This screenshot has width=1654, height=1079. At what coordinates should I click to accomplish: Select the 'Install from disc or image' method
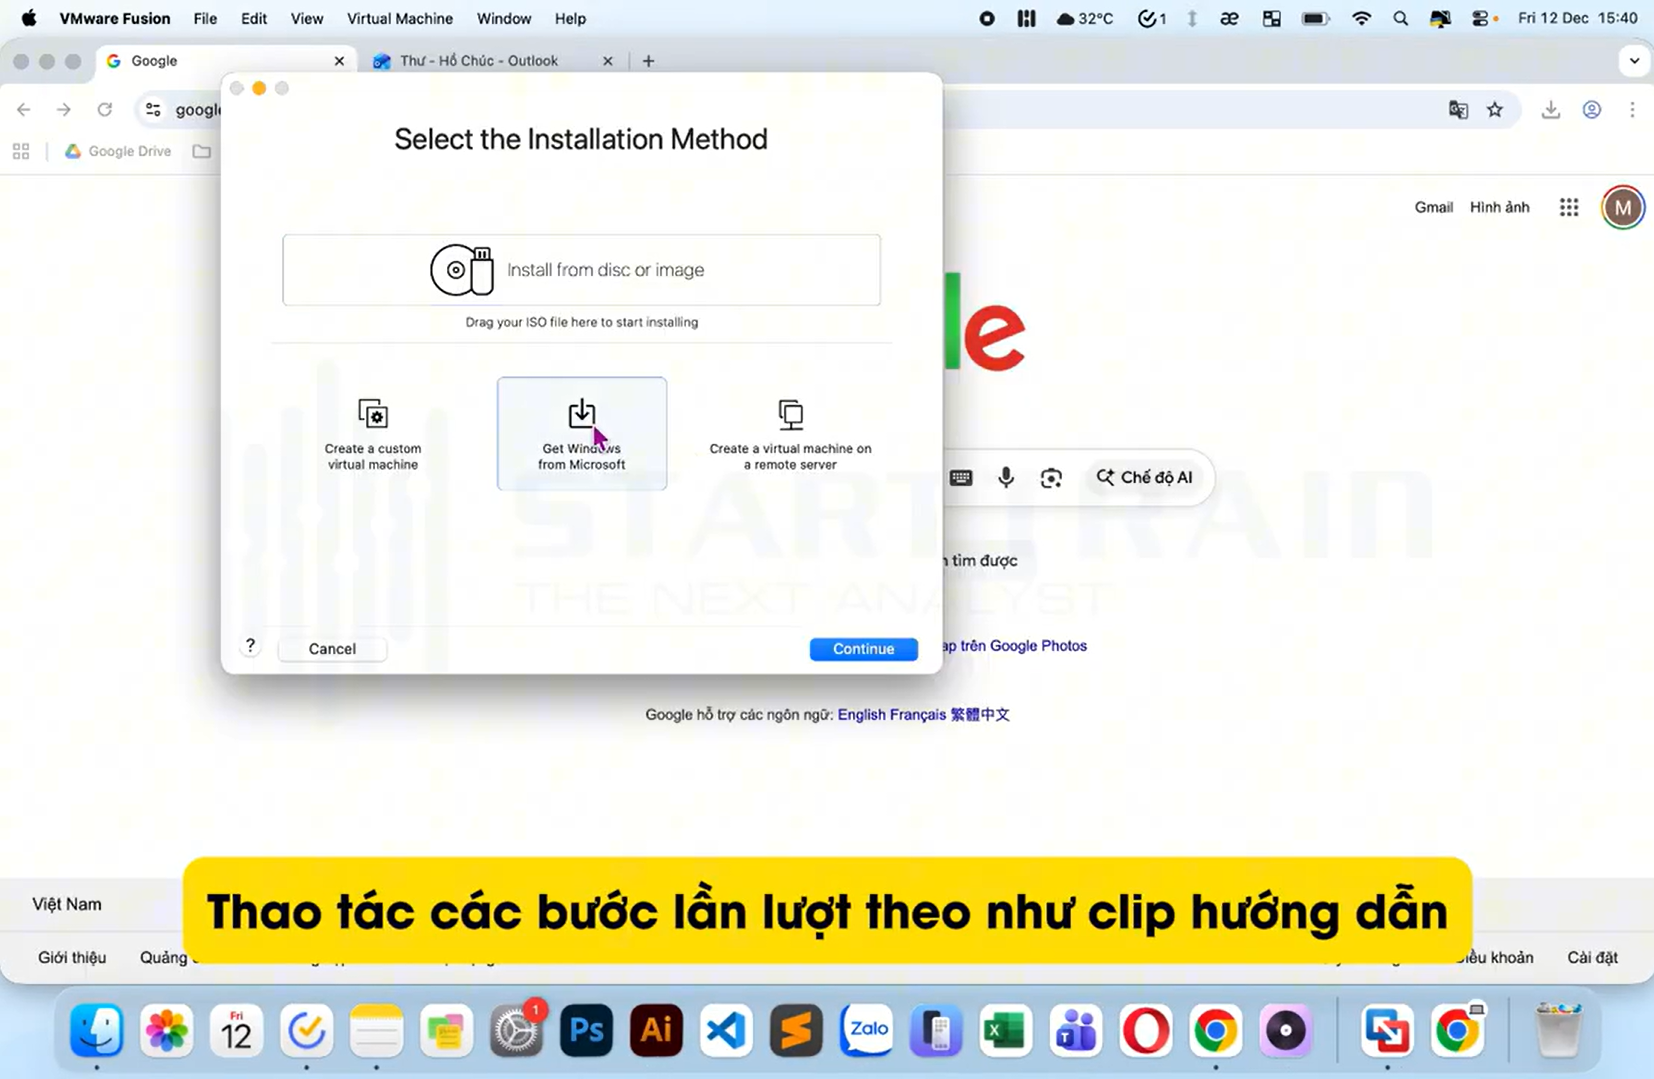click(x=581, y=270)
